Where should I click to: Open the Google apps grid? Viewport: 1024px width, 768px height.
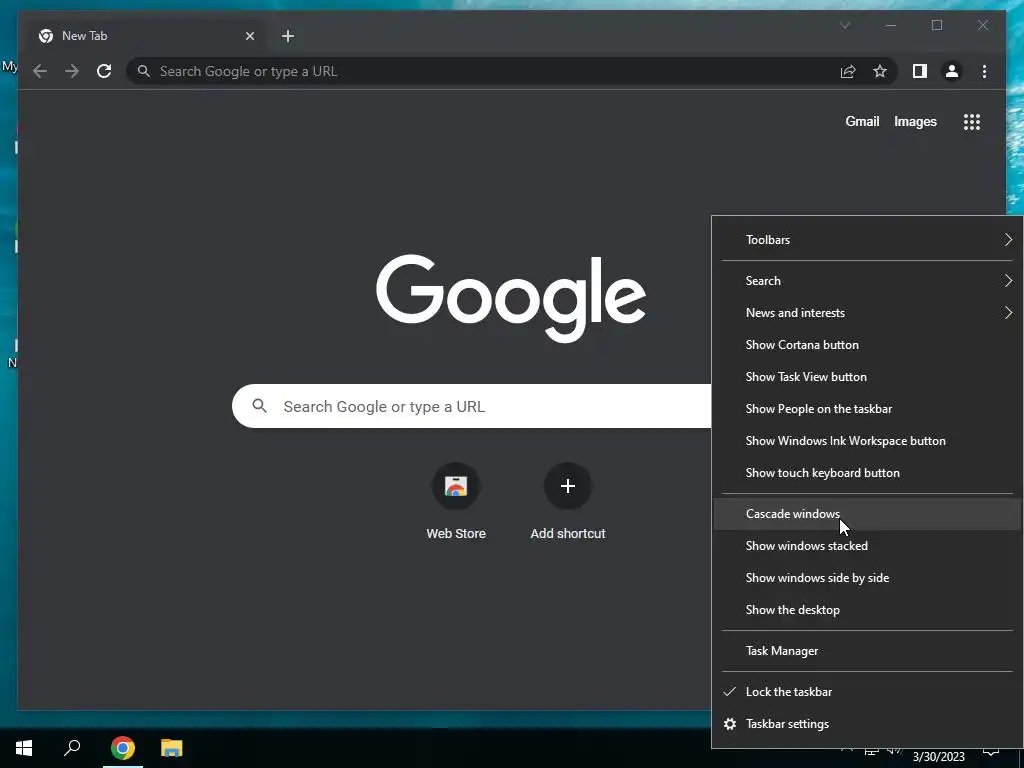tap(972, 121)
